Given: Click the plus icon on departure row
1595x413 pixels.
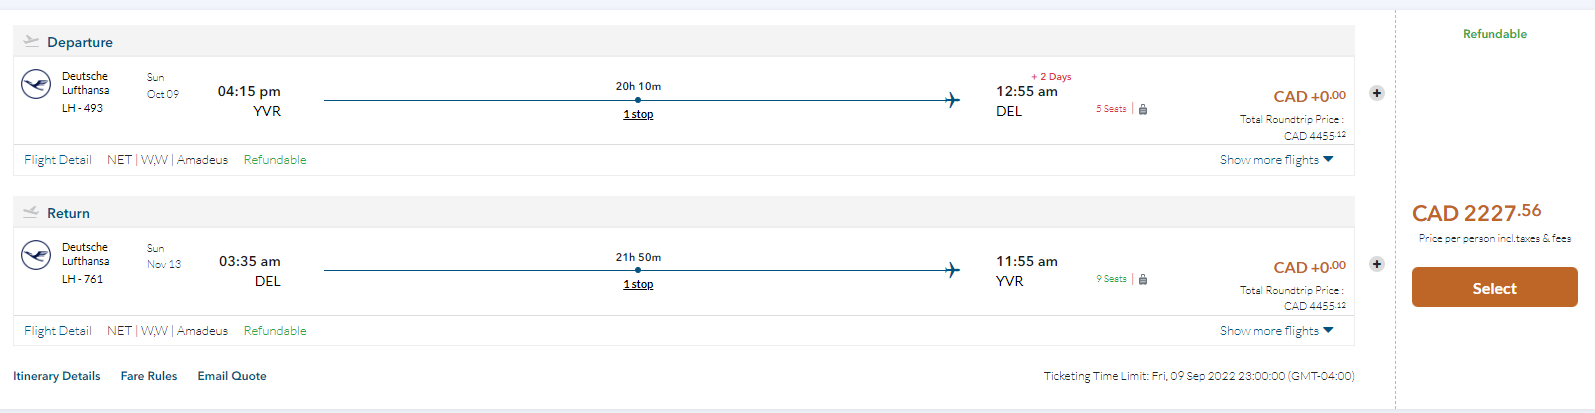Looking at the screenshot, I should pos(1377,93).
